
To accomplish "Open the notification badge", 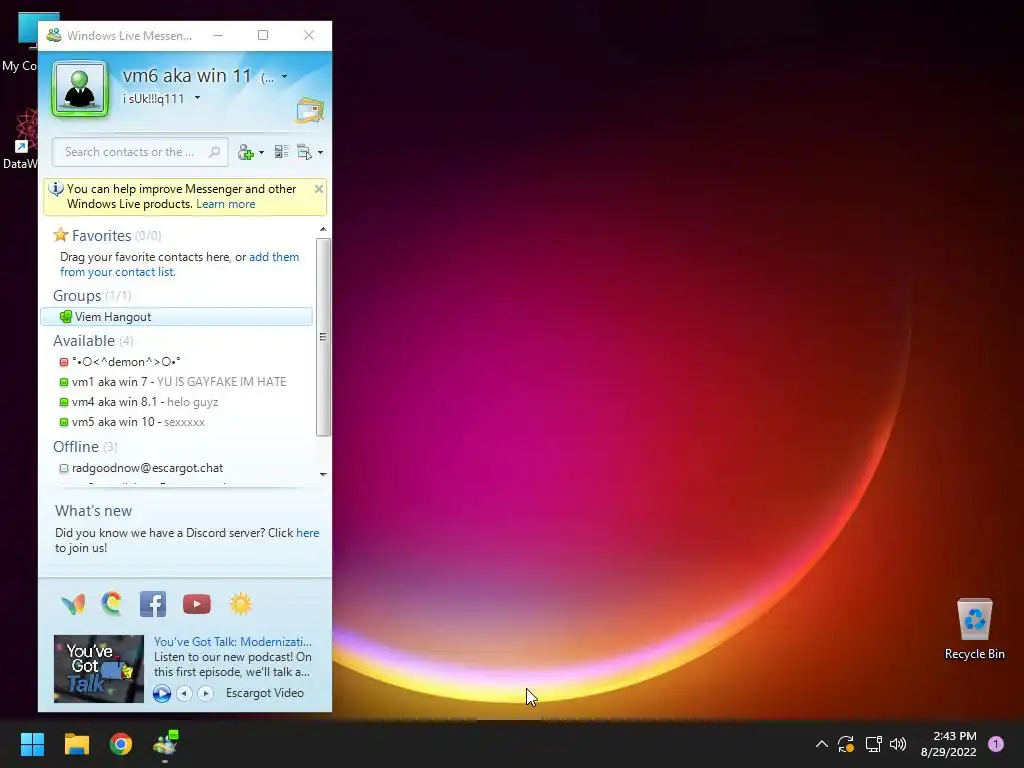I will pyautogui.click(x=996, y=744).
